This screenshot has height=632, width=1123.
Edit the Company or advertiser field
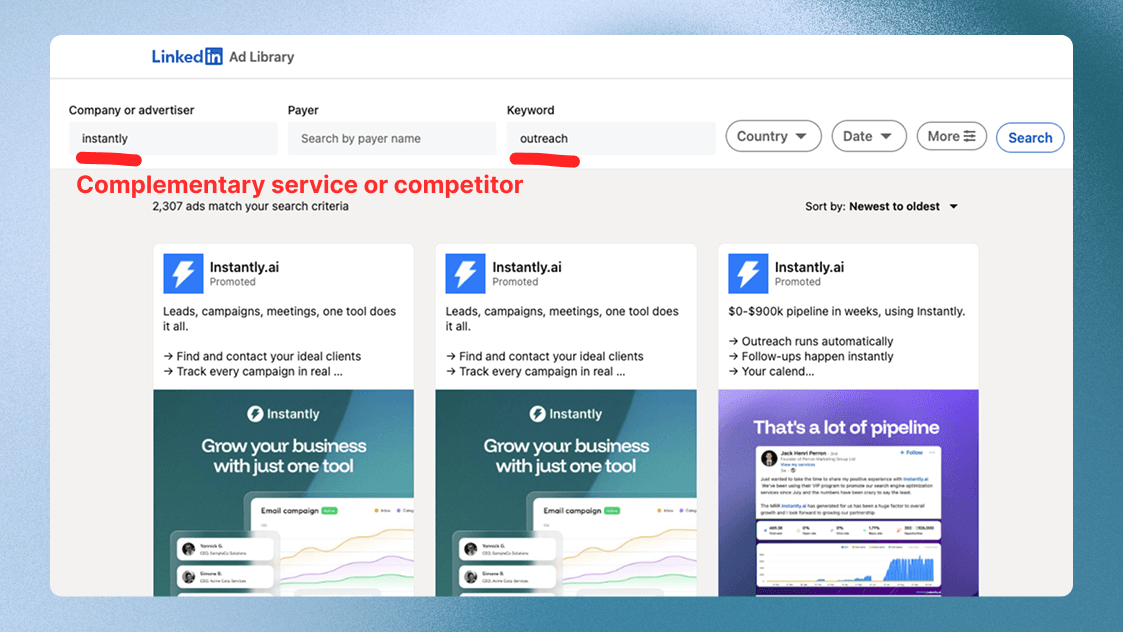pyautogui.click(x=173, y=138)
